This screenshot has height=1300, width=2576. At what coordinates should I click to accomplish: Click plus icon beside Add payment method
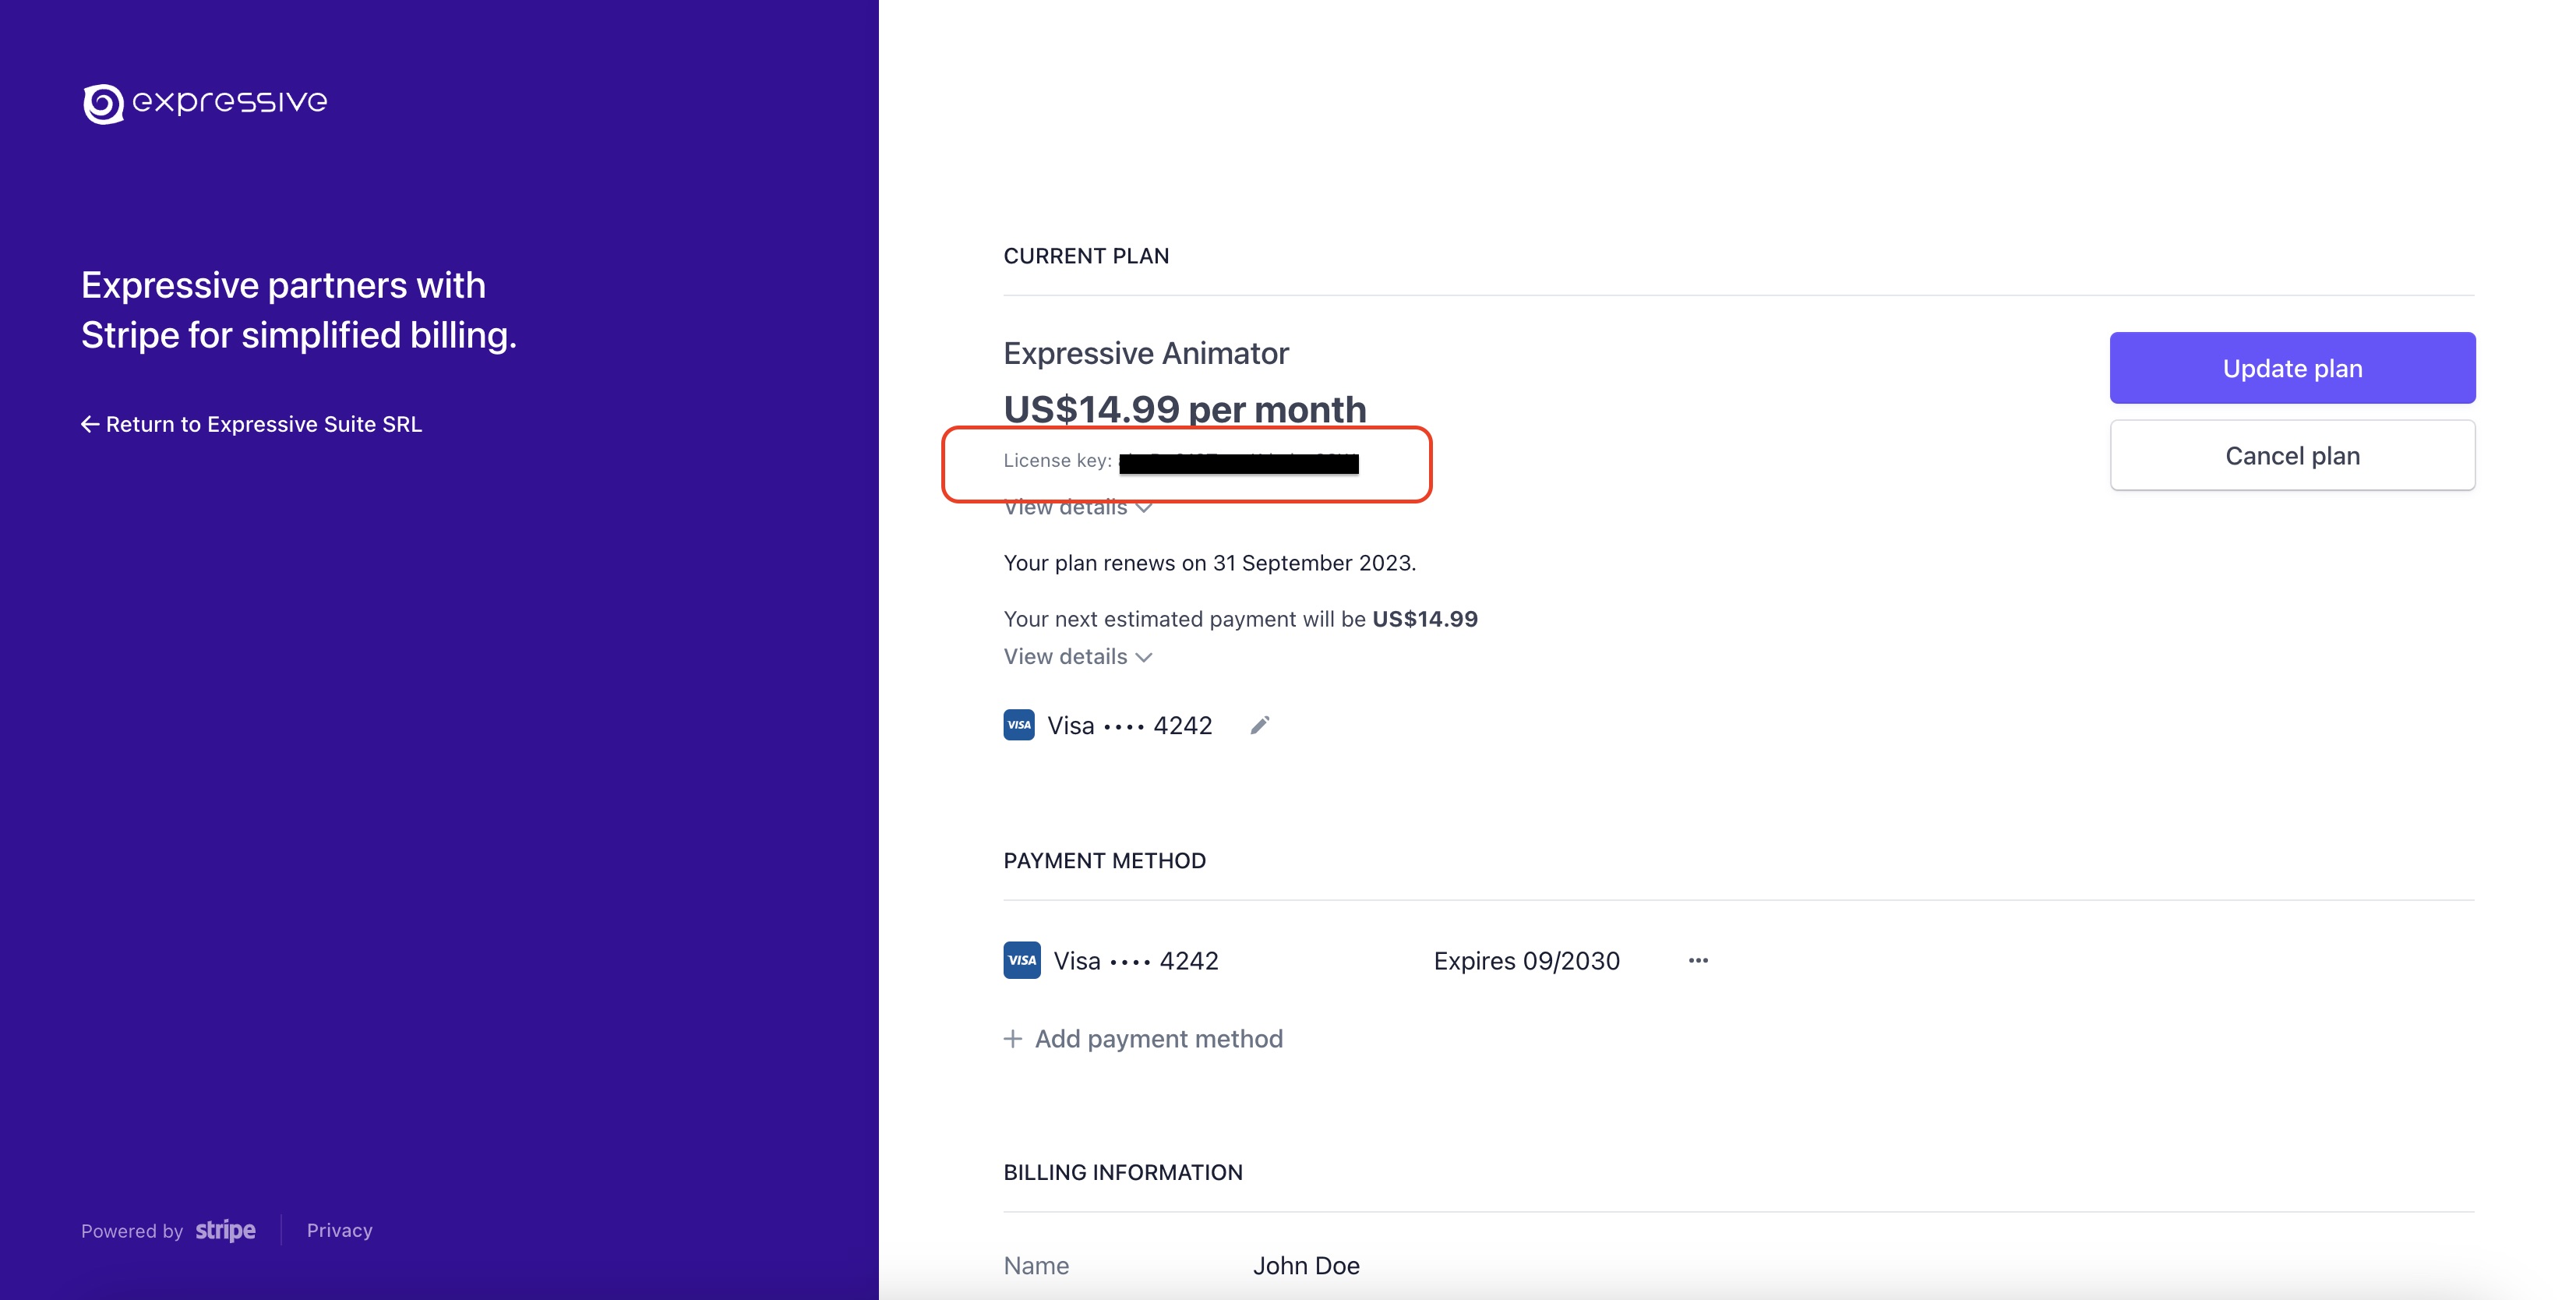[1013, 1039]
